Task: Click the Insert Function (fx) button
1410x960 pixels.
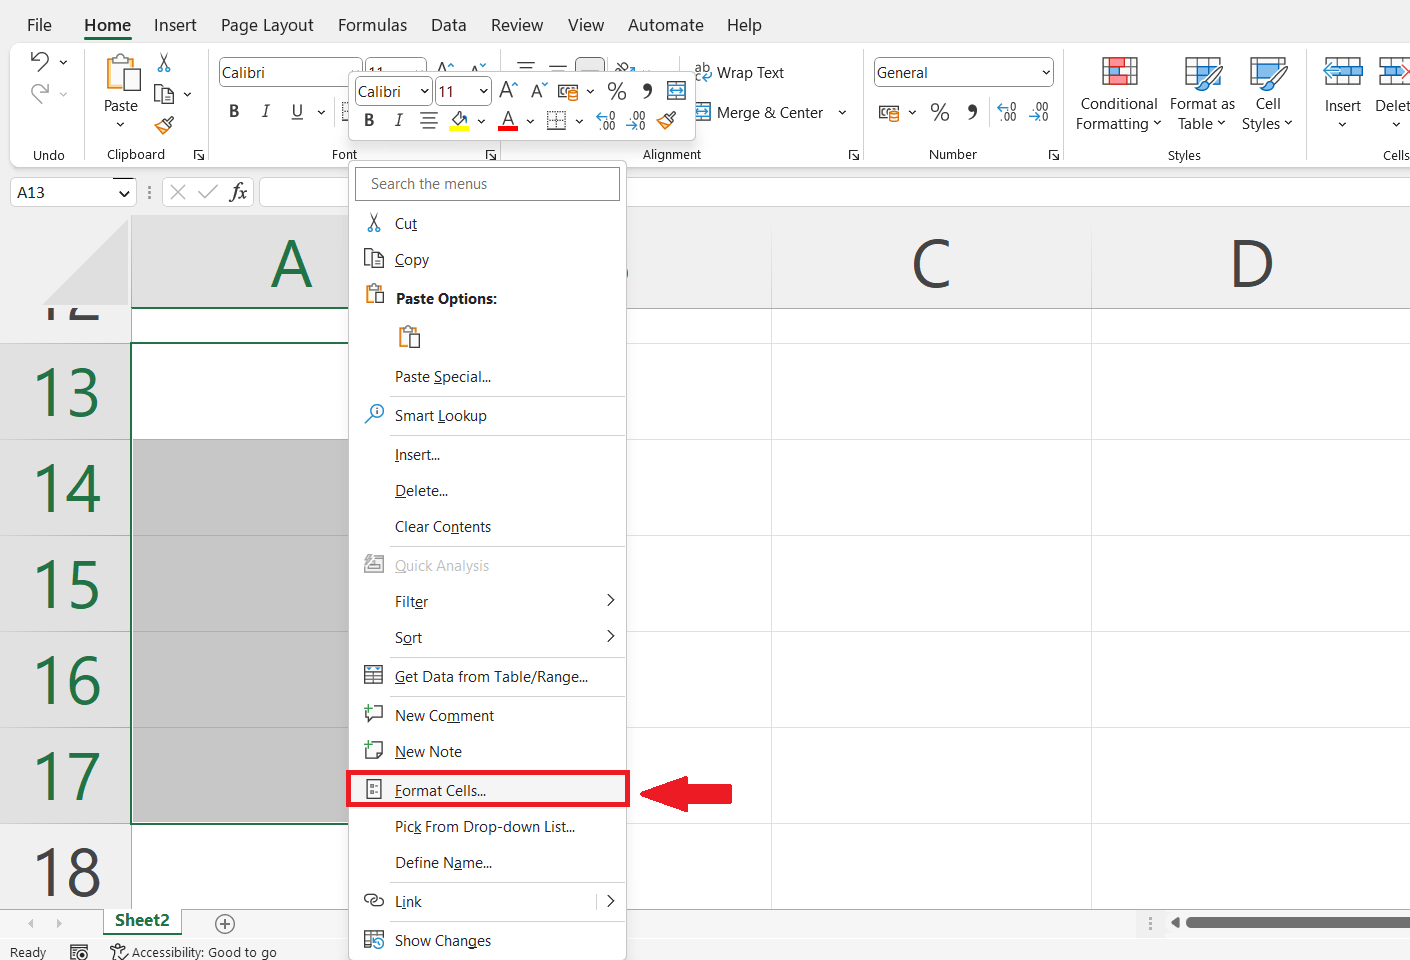Action: 239,191
